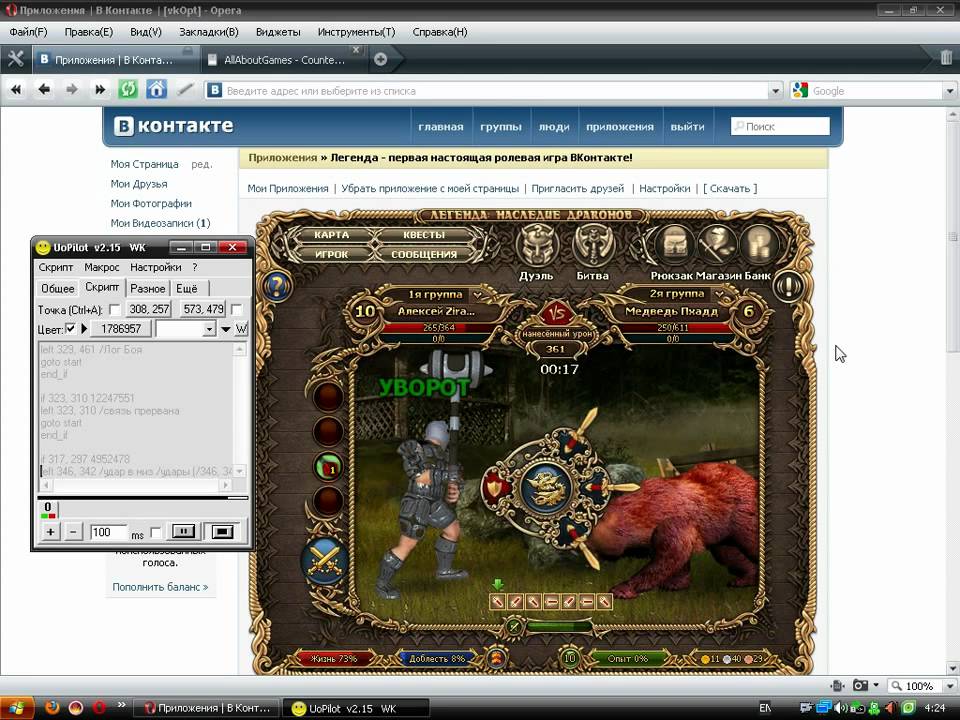Open the Battle axe icon in game
960x720 pixels.
(593, 245)
